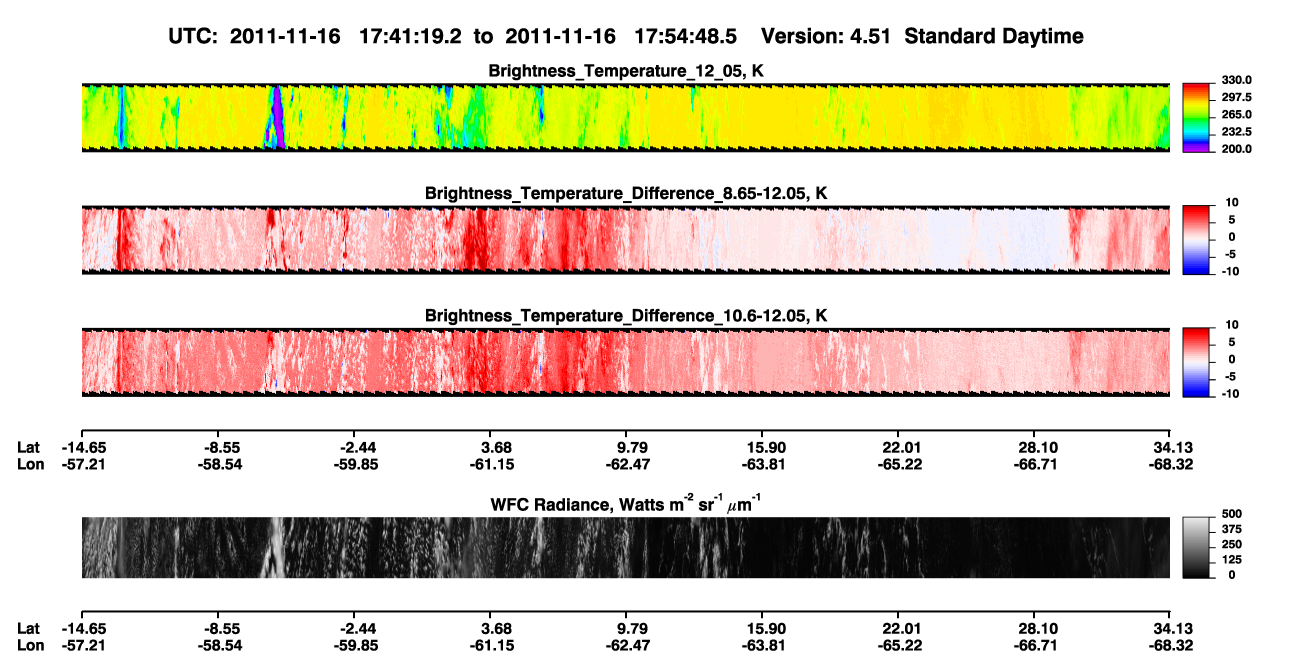Click the '125' label on WFC color bar

[x=1231, y=560]
